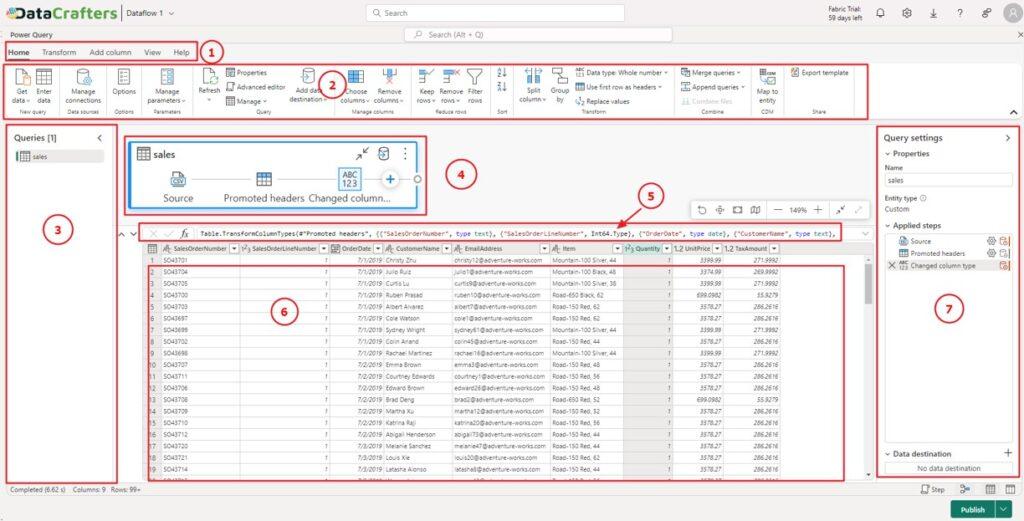Open settings gear for Promoted headers step
Image resolution: width=1024 pixels, height=521 pixels.
991,253
